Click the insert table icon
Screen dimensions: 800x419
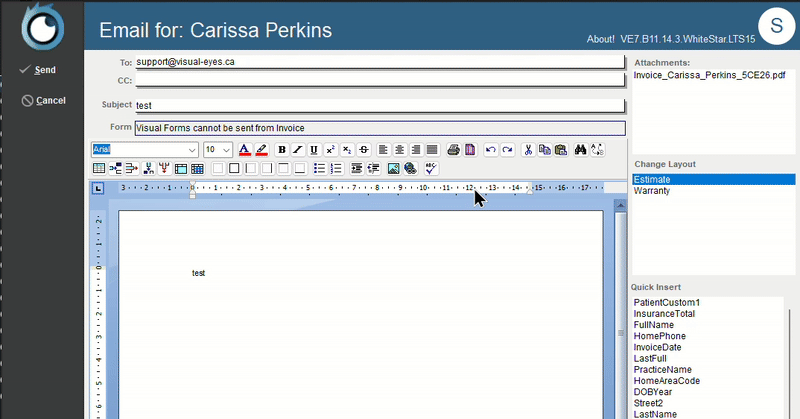tap(99, 168)
